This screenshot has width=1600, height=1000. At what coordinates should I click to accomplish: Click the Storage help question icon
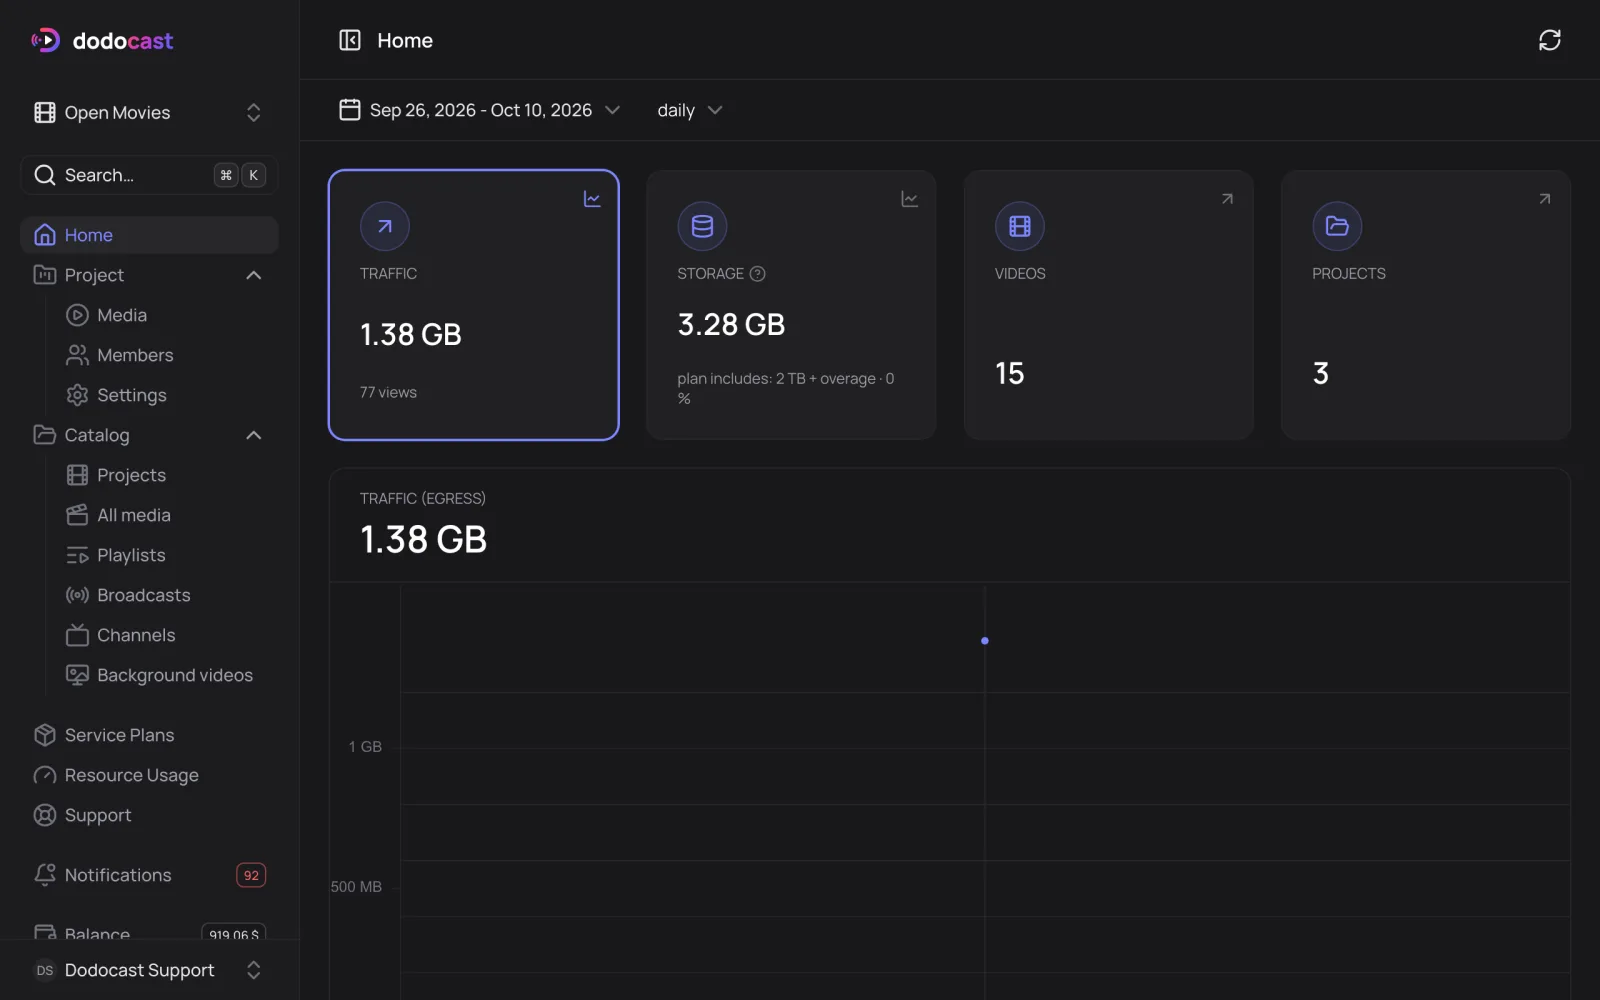(758, 274)
